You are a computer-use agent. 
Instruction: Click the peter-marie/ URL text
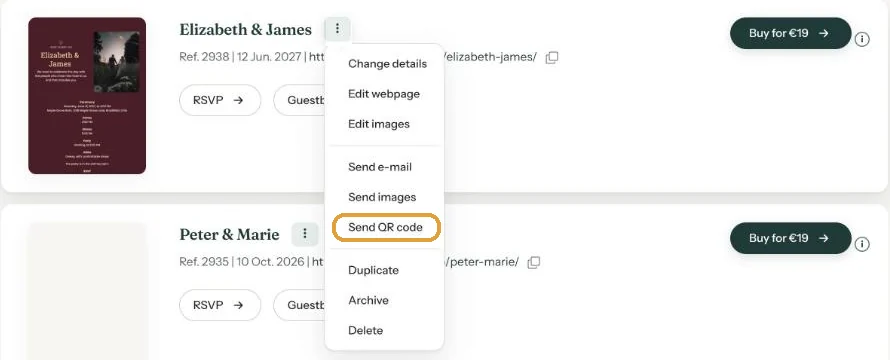482,262
